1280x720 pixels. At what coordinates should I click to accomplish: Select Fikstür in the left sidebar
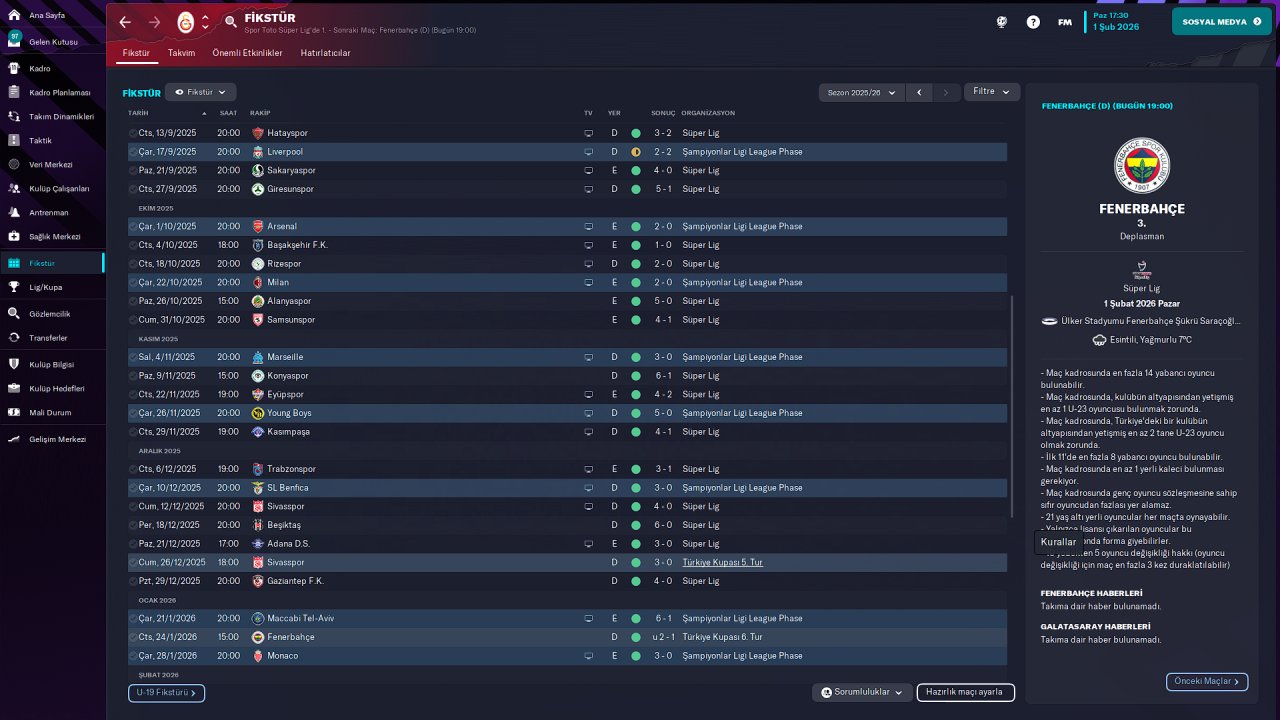(x=52, y=263)
